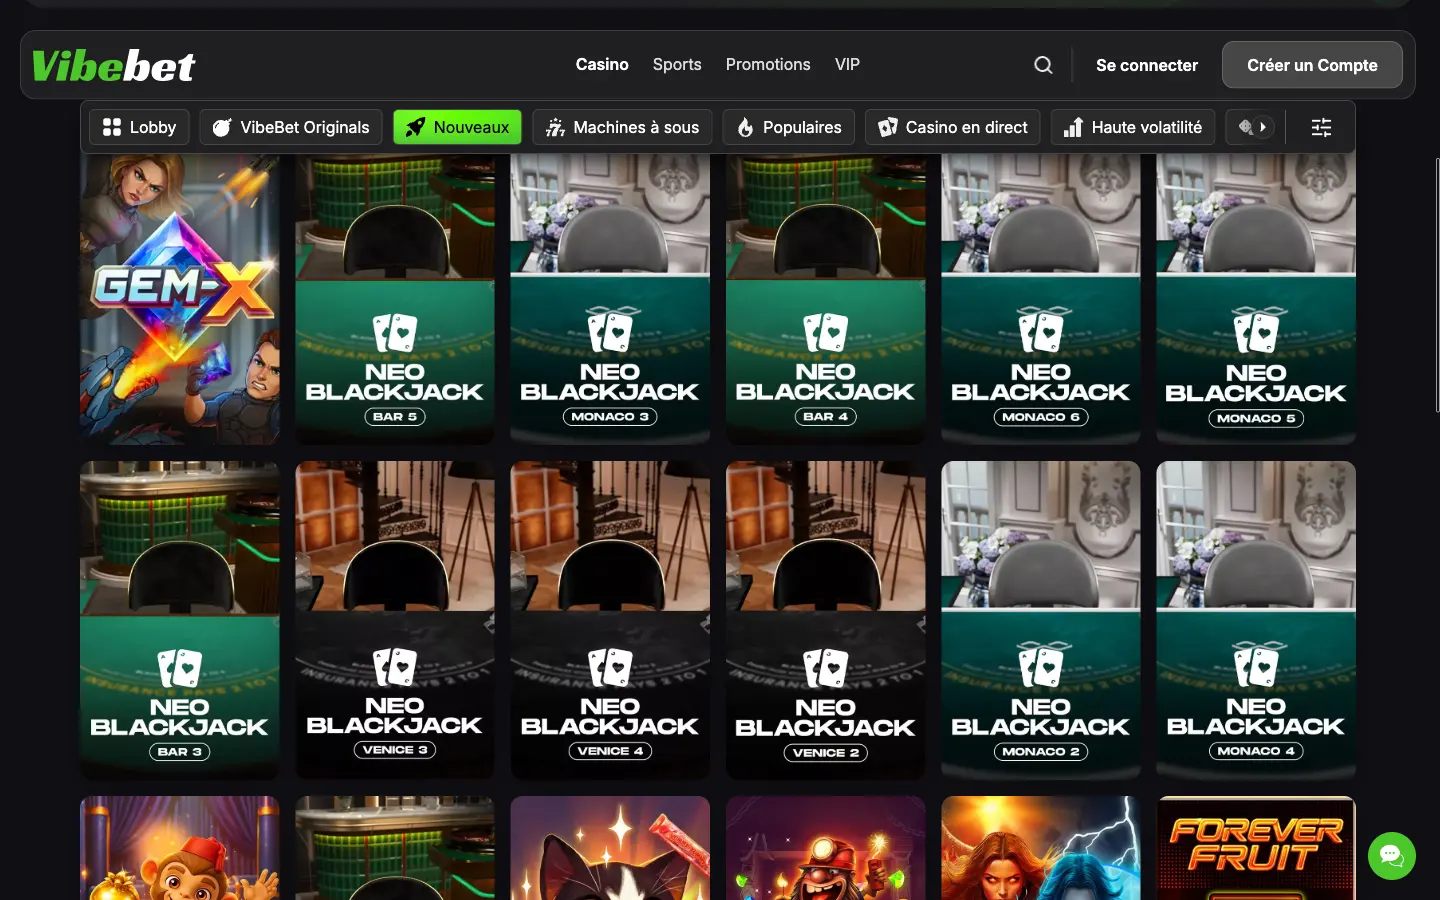Go to the Casino section
Viewport: 1440px width, 900px height.
tap(602, 64)
